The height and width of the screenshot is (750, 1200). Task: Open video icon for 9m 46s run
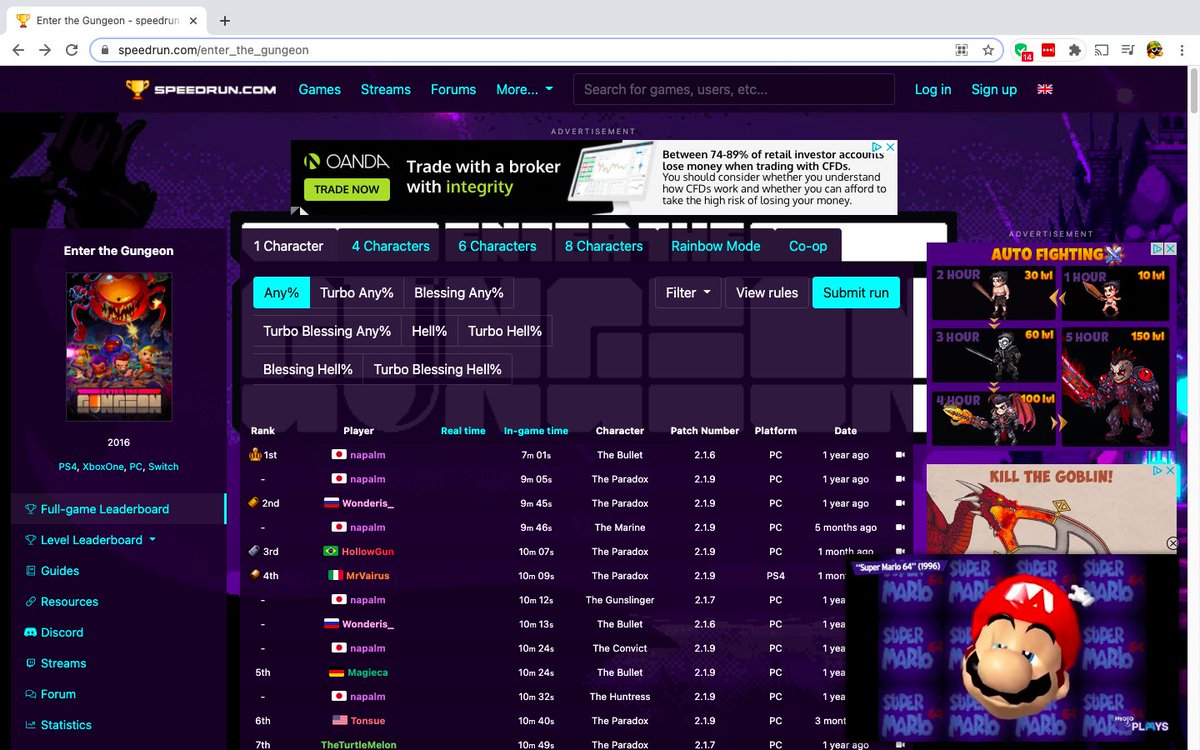(901, 527)
